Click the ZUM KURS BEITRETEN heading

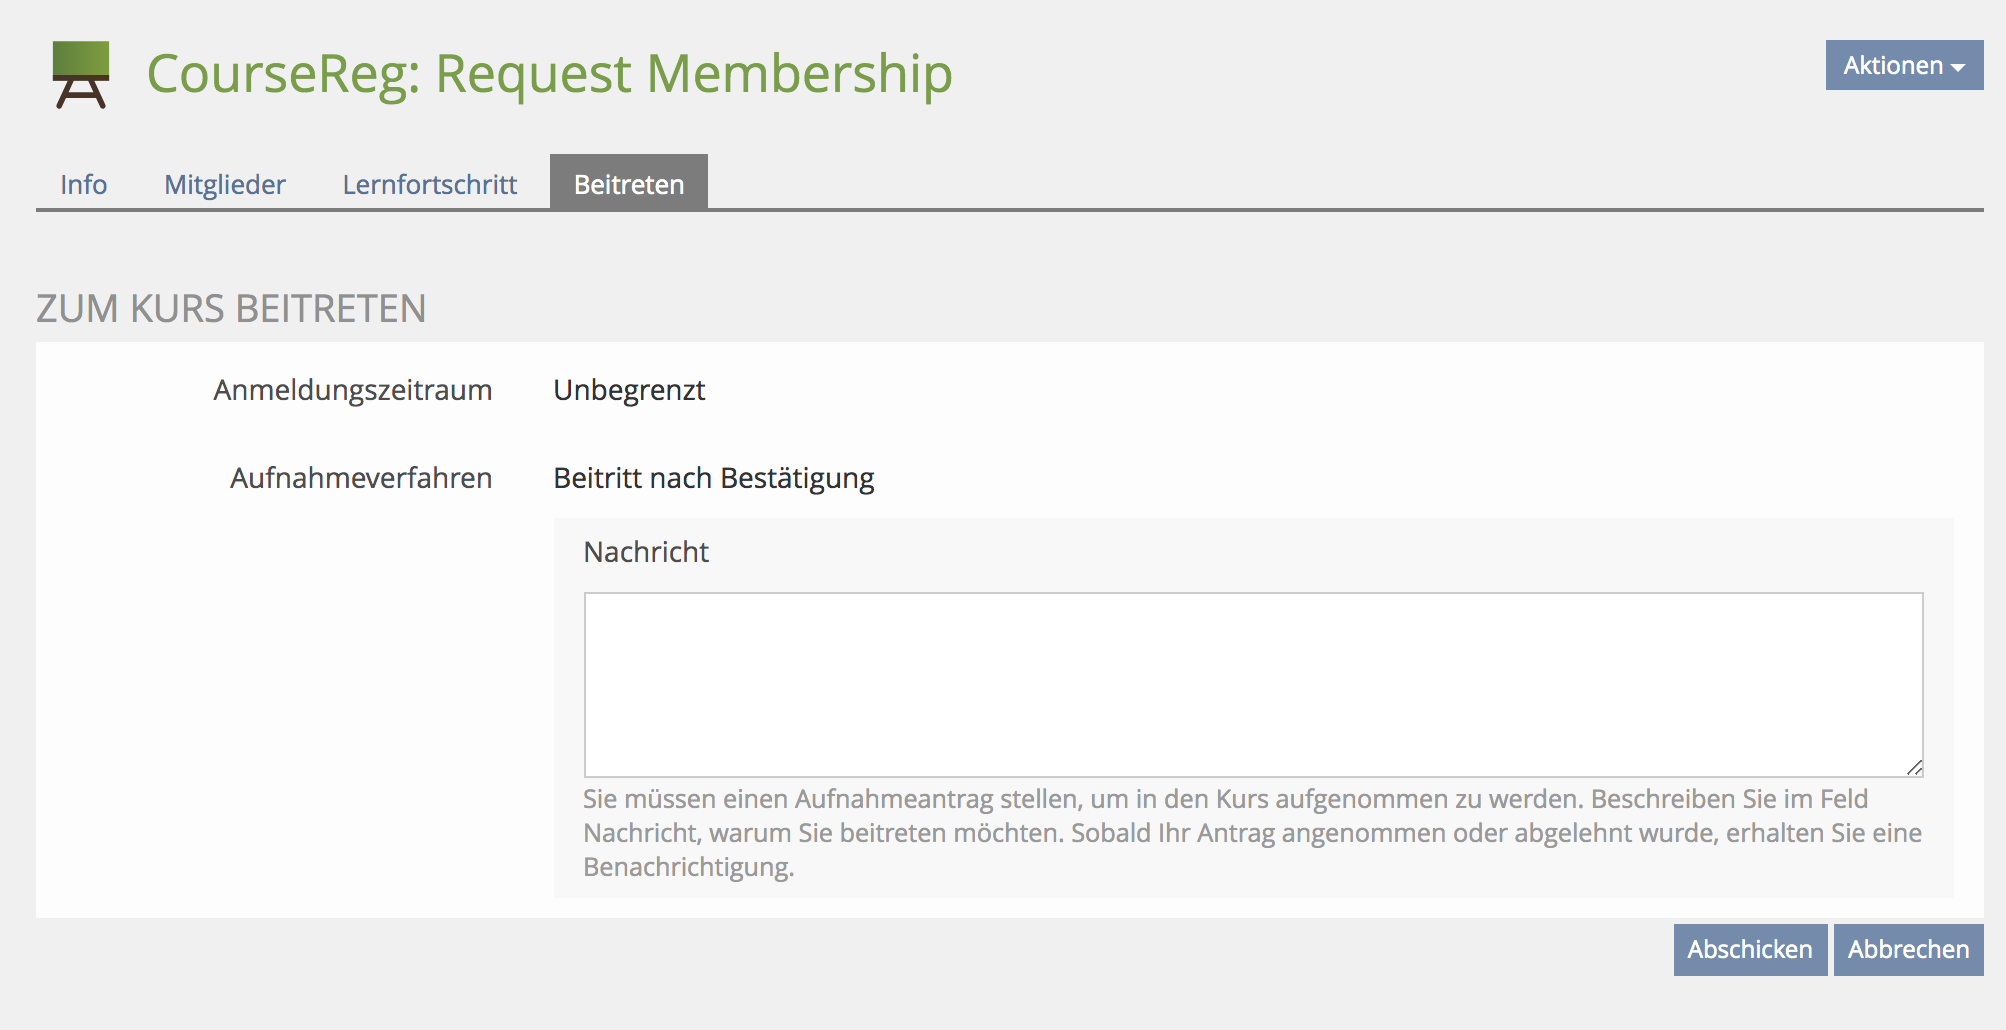pyautogui.click(x=231, y=309)
